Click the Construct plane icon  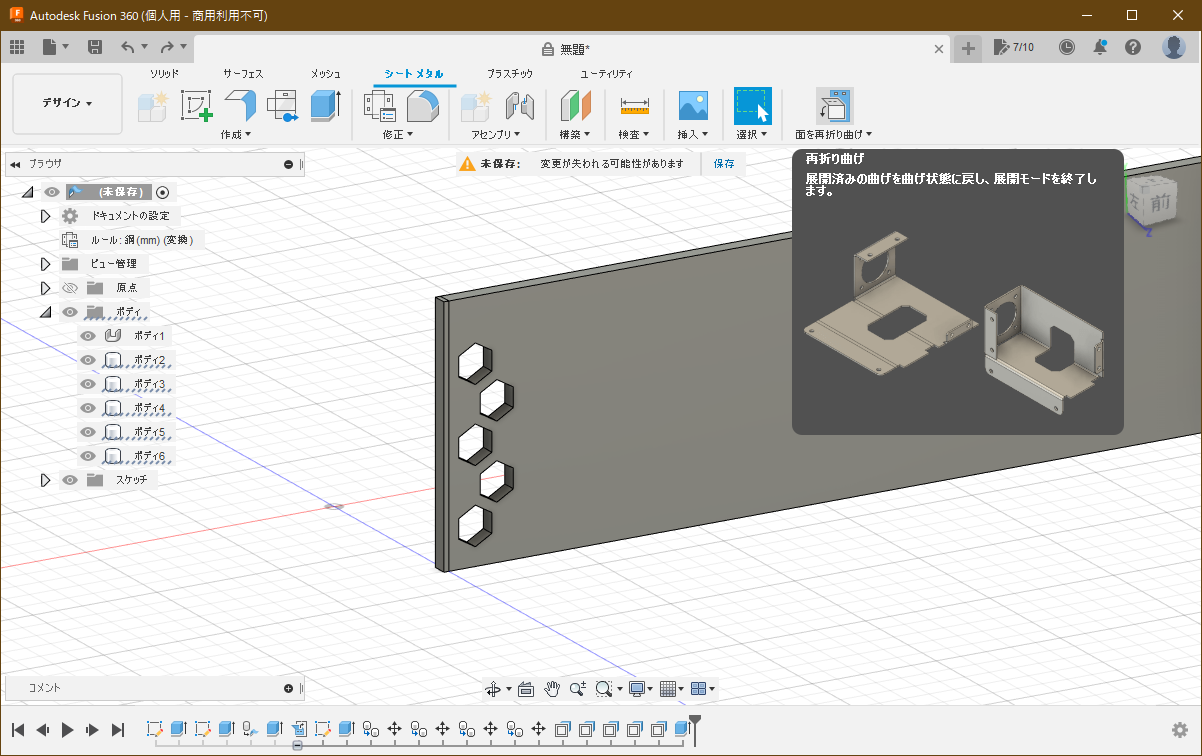(575, 106)
